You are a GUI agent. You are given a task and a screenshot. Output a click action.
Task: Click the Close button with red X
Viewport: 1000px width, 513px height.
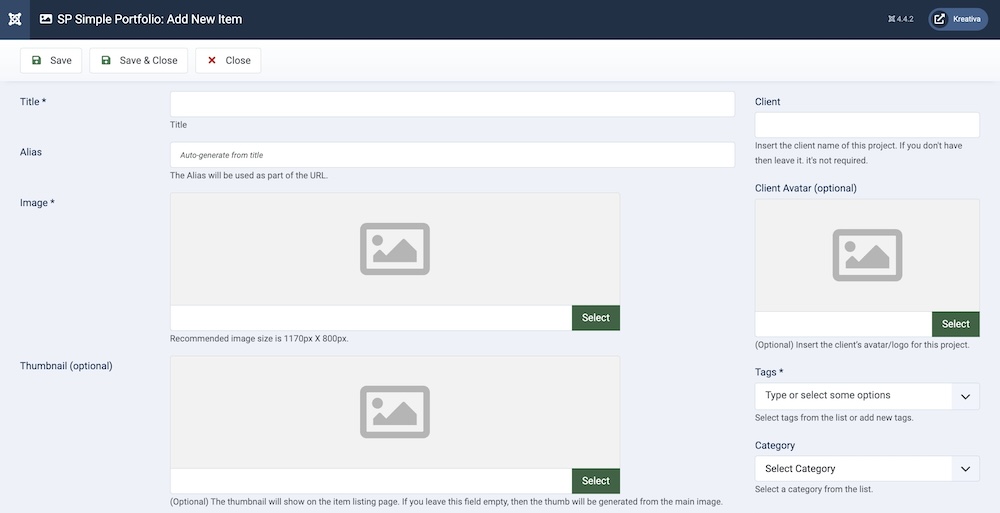point(228,60)
